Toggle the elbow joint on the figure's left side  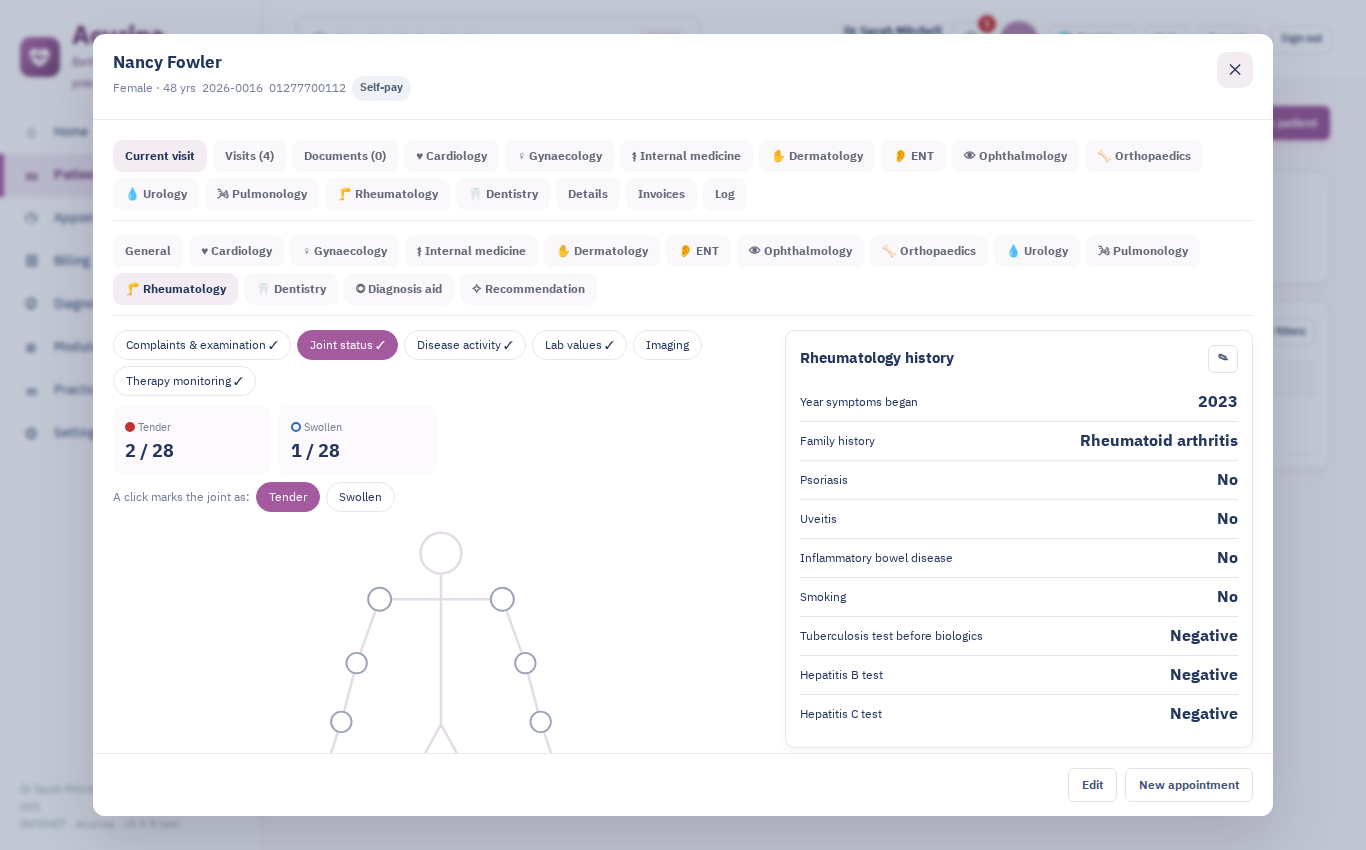357,663
